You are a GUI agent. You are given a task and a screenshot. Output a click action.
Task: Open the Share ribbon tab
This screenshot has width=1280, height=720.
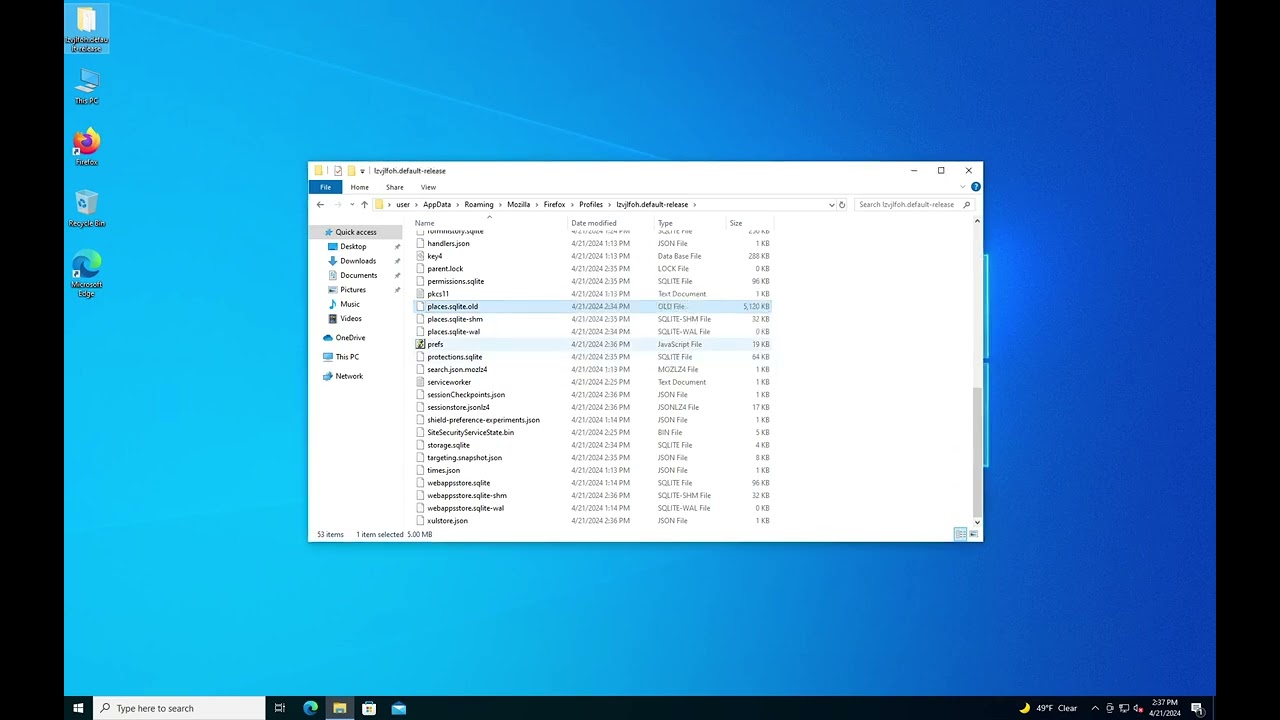click(x=395, y=187)
